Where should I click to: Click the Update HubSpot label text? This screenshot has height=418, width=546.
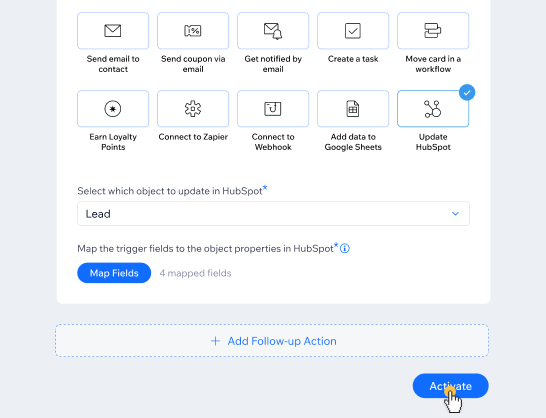pos(433,142)
